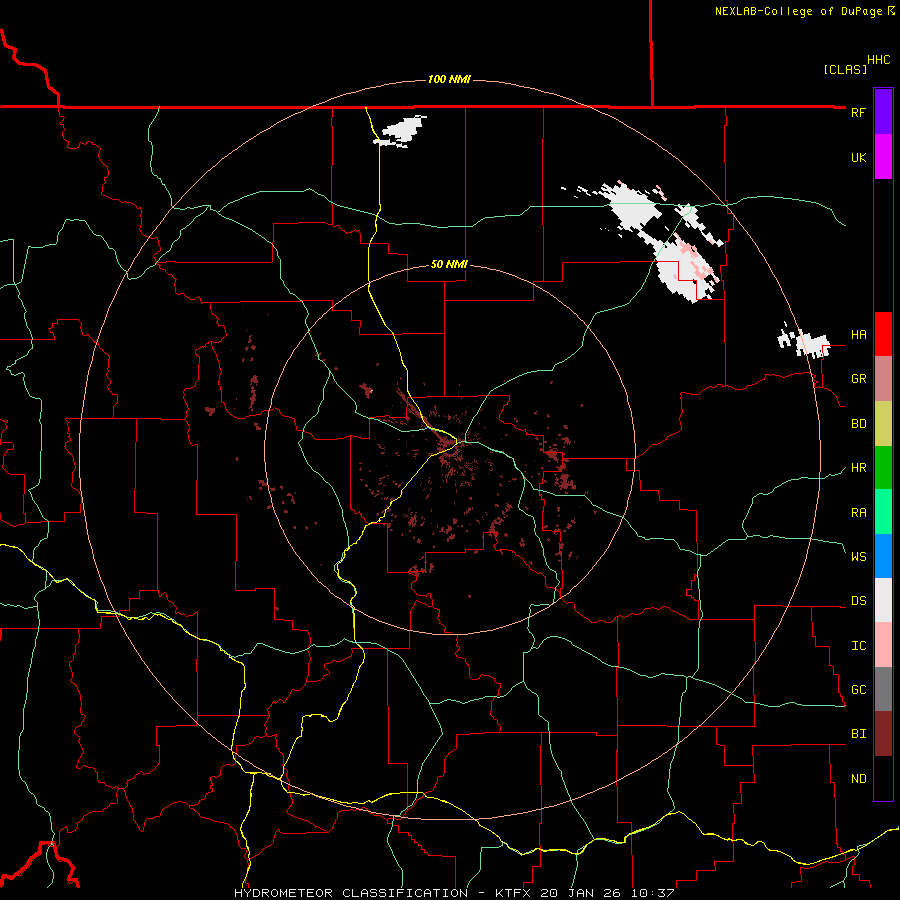Click the GR legend label
The width and height of the screenshot is (900, 900).
pos(858,379)
